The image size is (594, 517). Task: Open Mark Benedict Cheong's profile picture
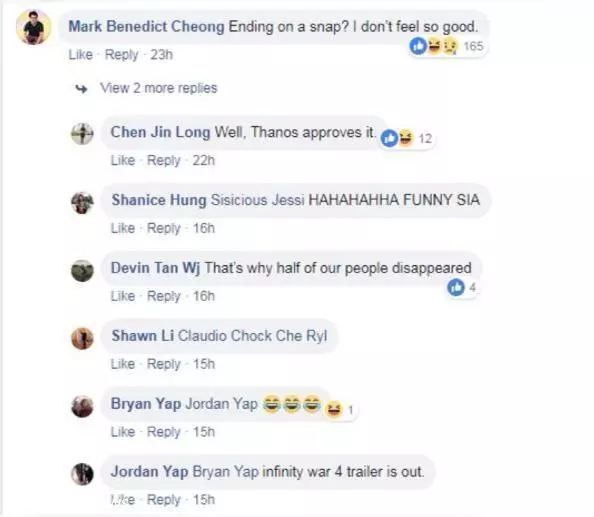click(34, 27)
